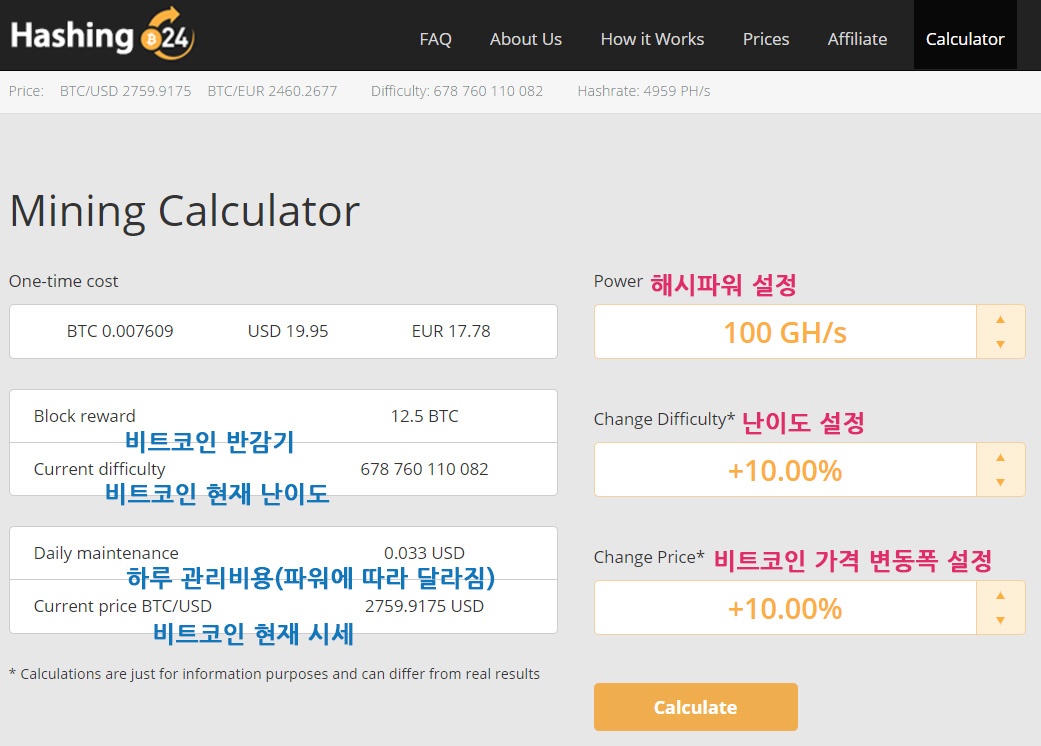Click inside the Power input field
The height and width of the screenshot is (746, 1041).
click(785, 332)
